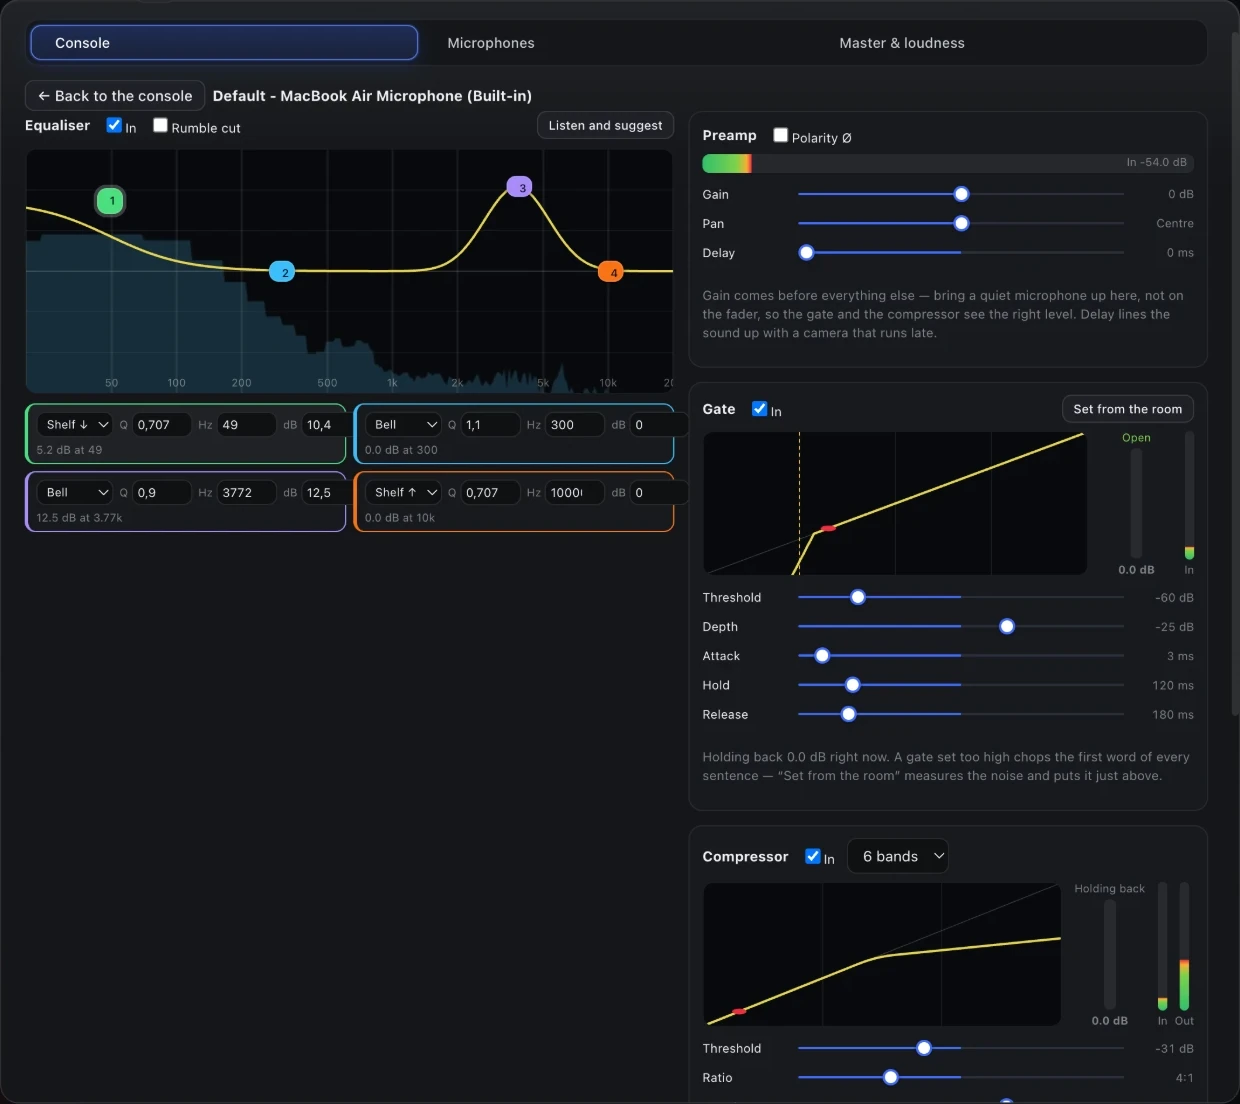Image resolution: width=1240 pixels, height=1104 pixels.
Task: Click the '0.0 dB at 300' readout
Action: coord(401,450)
